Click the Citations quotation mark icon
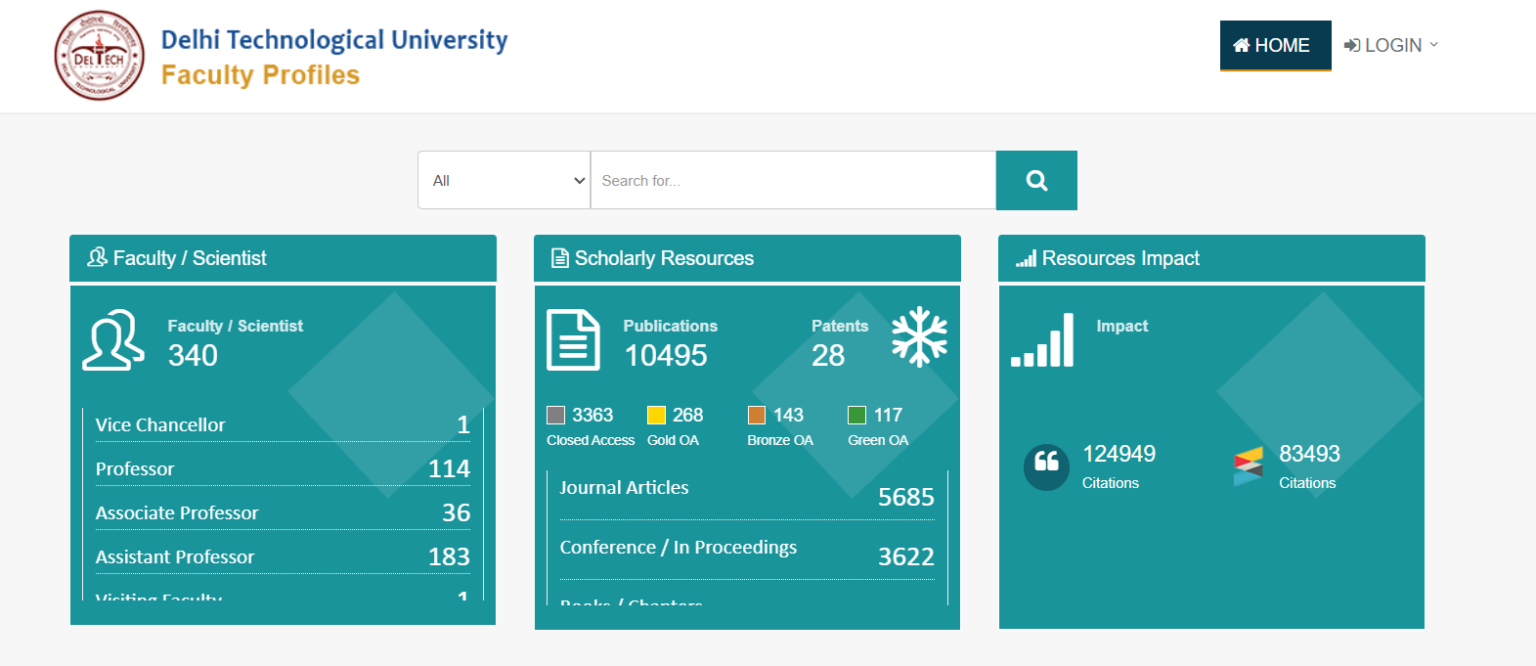 tap(1046, 466)
